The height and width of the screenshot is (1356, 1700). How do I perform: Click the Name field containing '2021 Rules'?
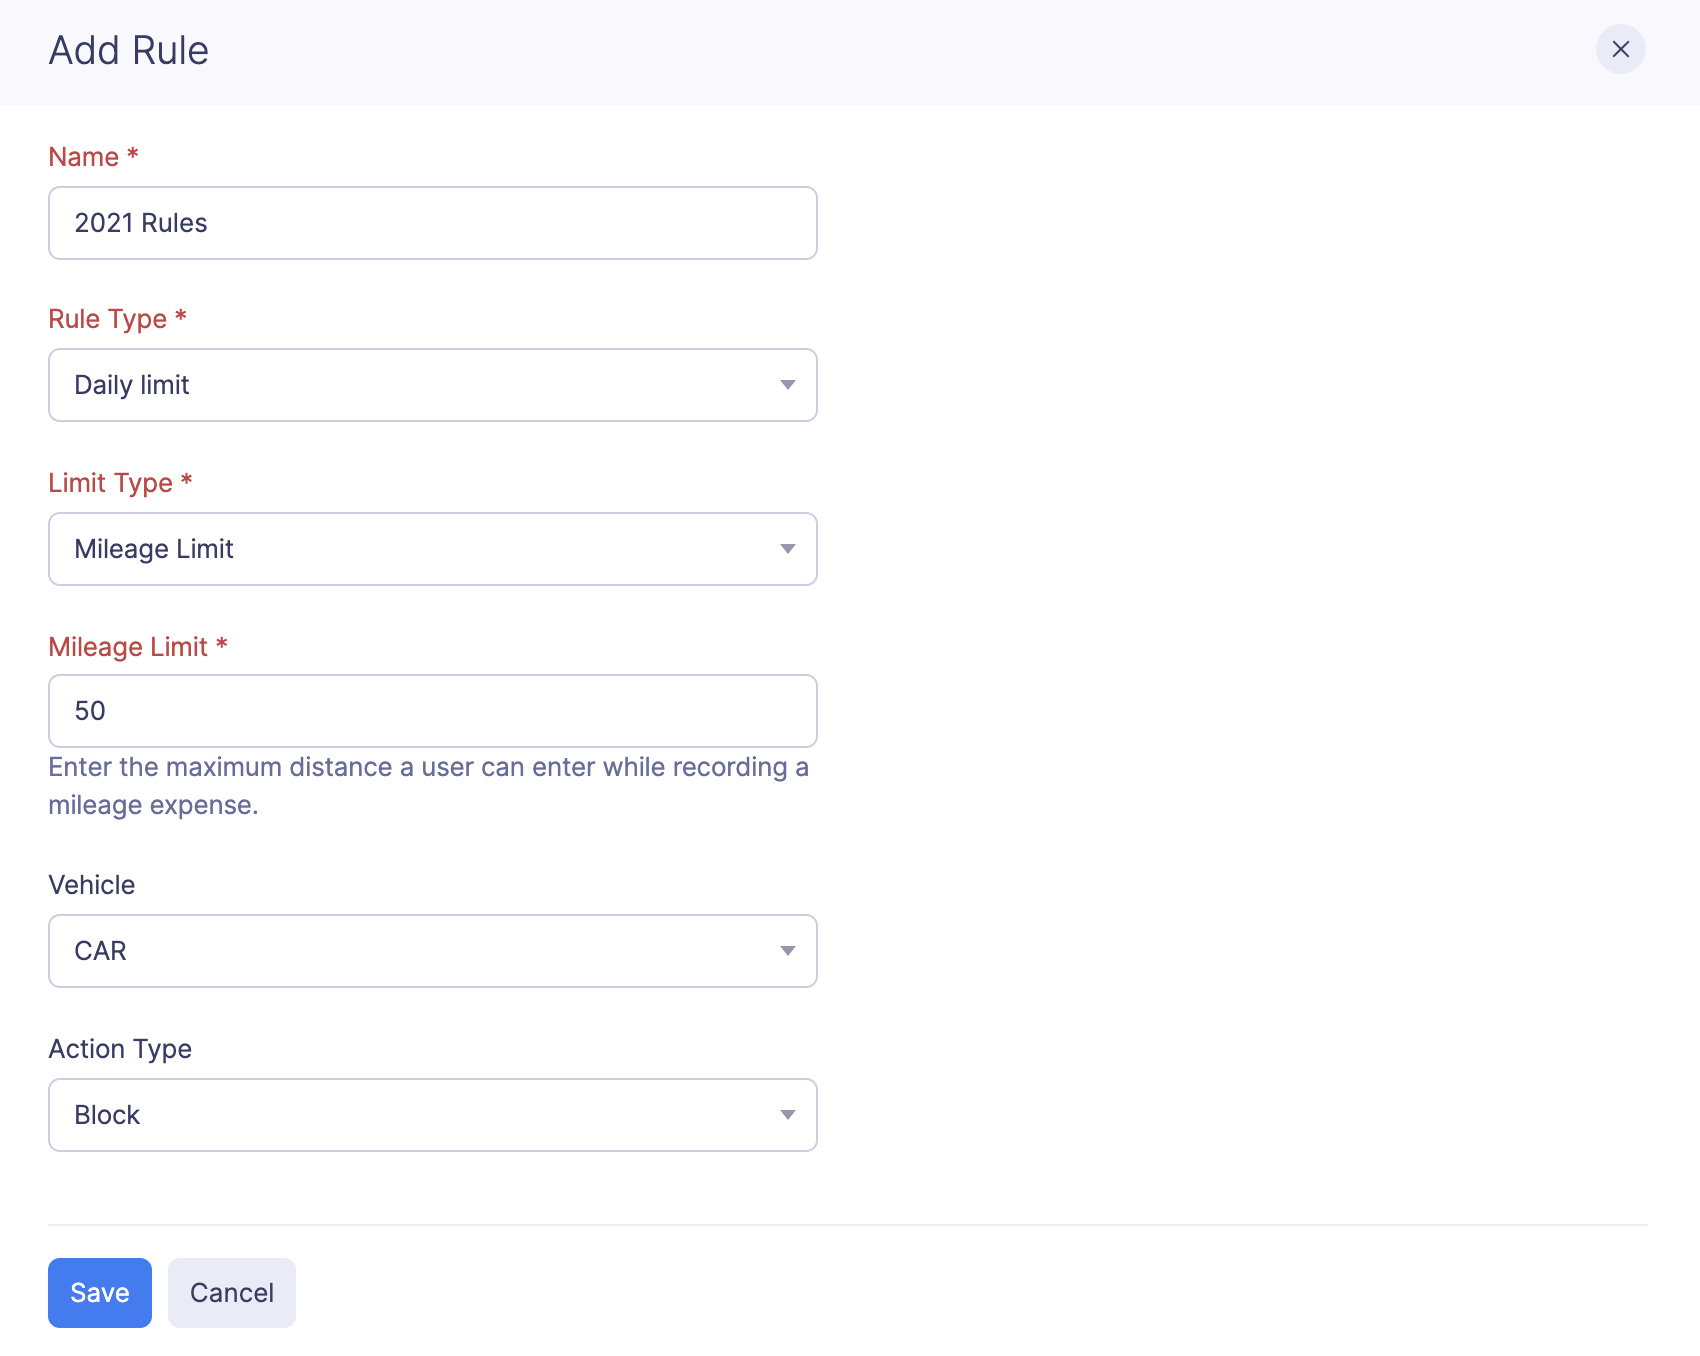pos(432,223)
